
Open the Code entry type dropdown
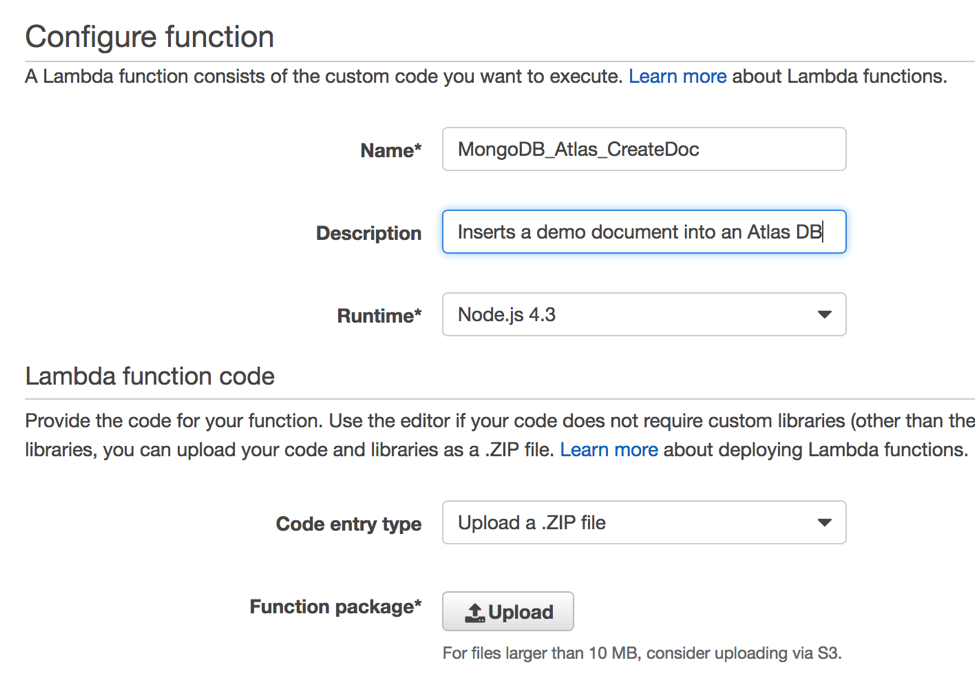tap(644, 522)
